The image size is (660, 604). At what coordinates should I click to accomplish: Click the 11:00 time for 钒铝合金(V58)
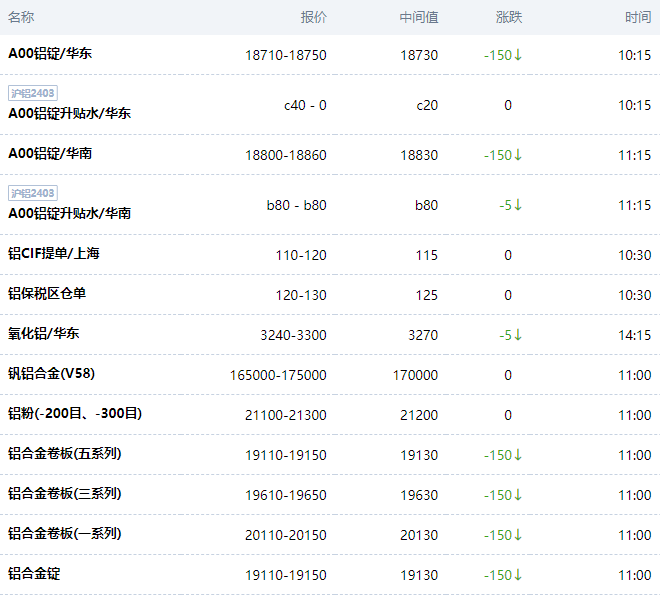click(635, 375)
